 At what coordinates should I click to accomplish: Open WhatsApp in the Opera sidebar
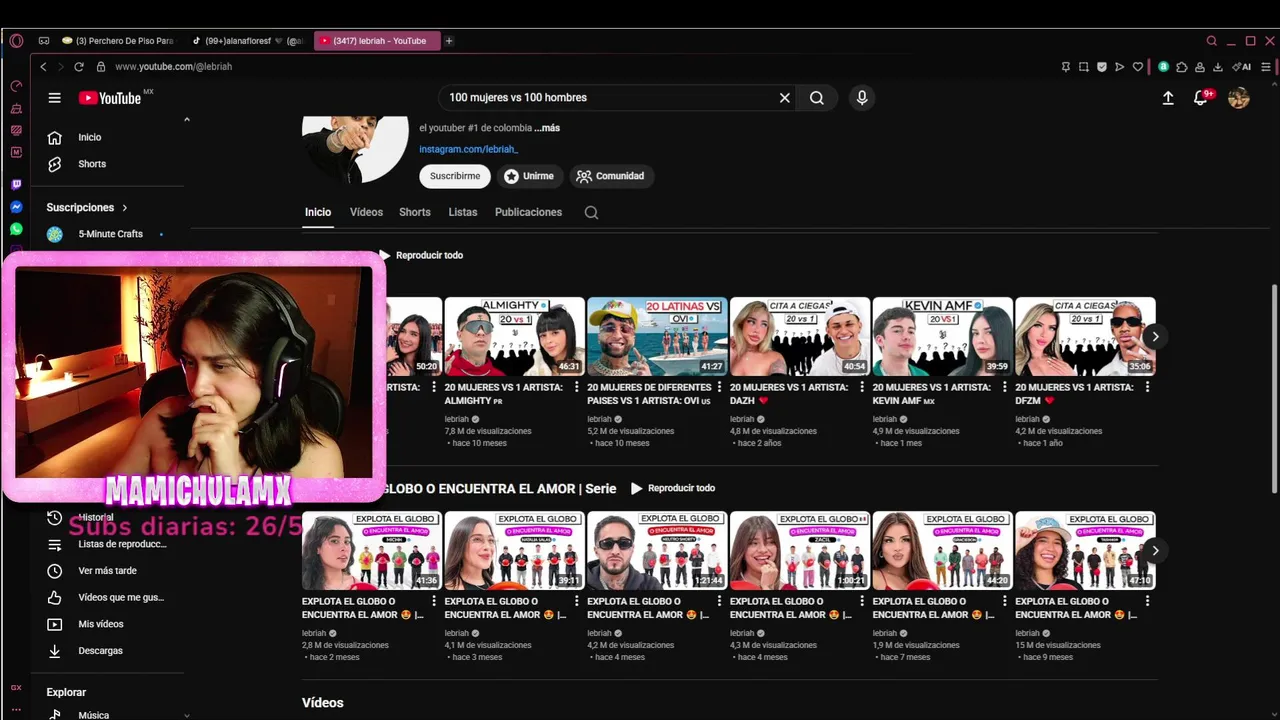16,229
